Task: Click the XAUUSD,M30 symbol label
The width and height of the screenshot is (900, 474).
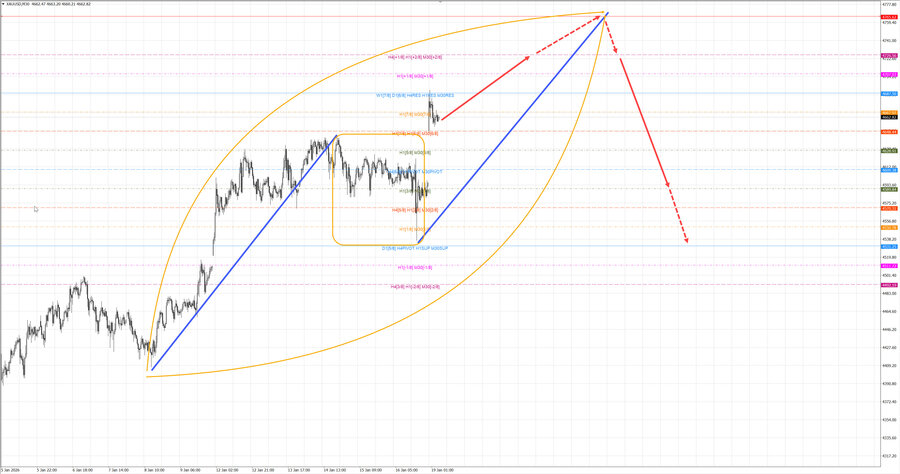Action: pos(32,4)
